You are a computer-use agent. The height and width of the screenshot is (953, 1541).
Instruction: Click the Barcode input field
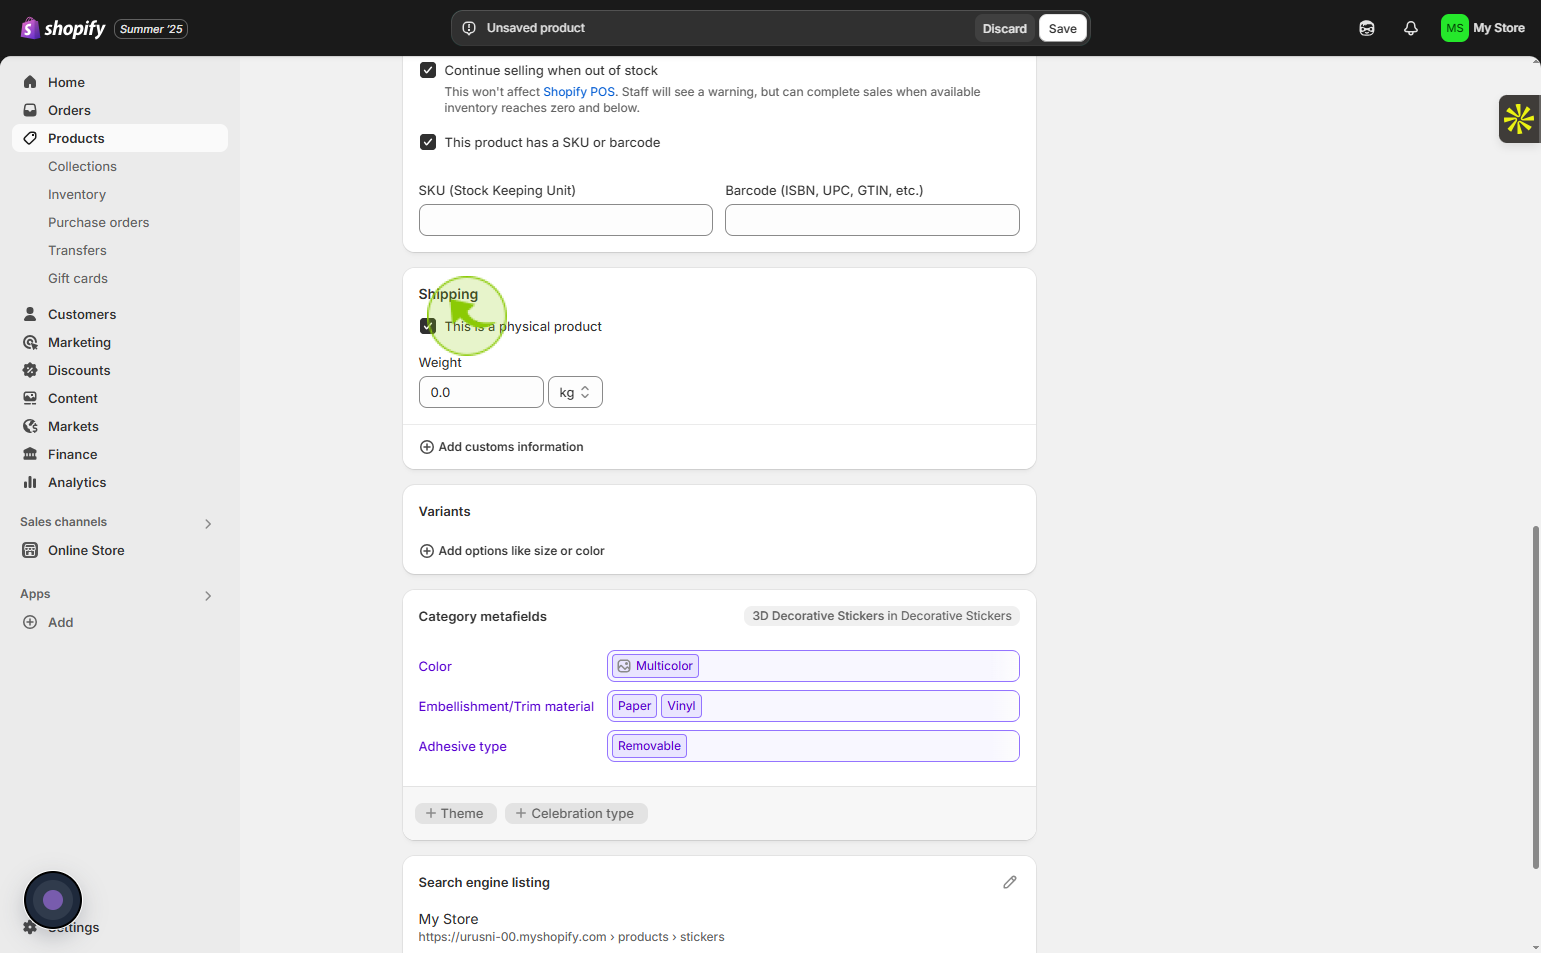872,220
